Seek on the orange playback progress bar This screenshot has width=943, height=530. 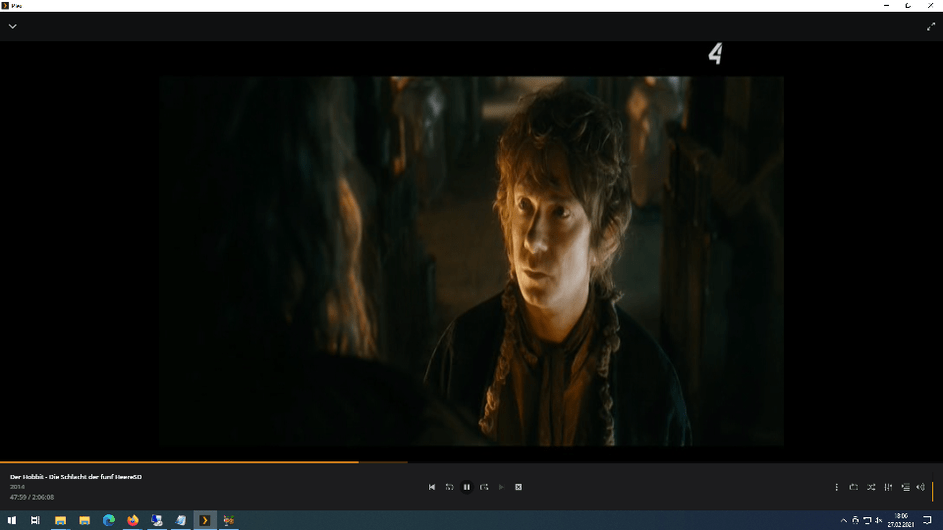[179, 462]
